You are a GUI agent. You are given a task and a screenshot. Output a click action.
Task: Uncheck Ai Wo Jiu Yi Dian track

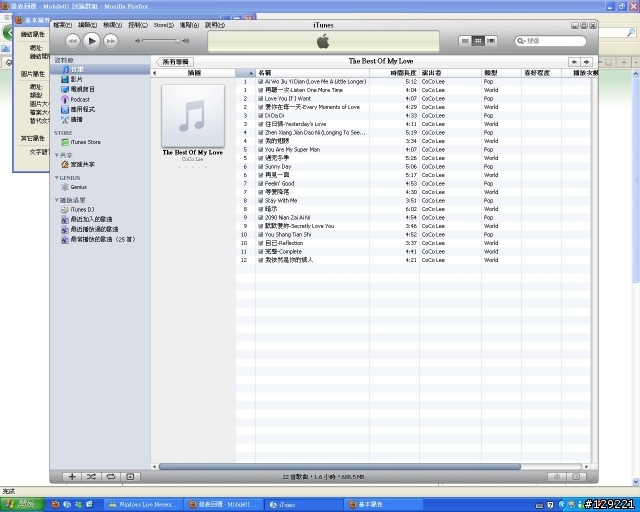(261, 82)
